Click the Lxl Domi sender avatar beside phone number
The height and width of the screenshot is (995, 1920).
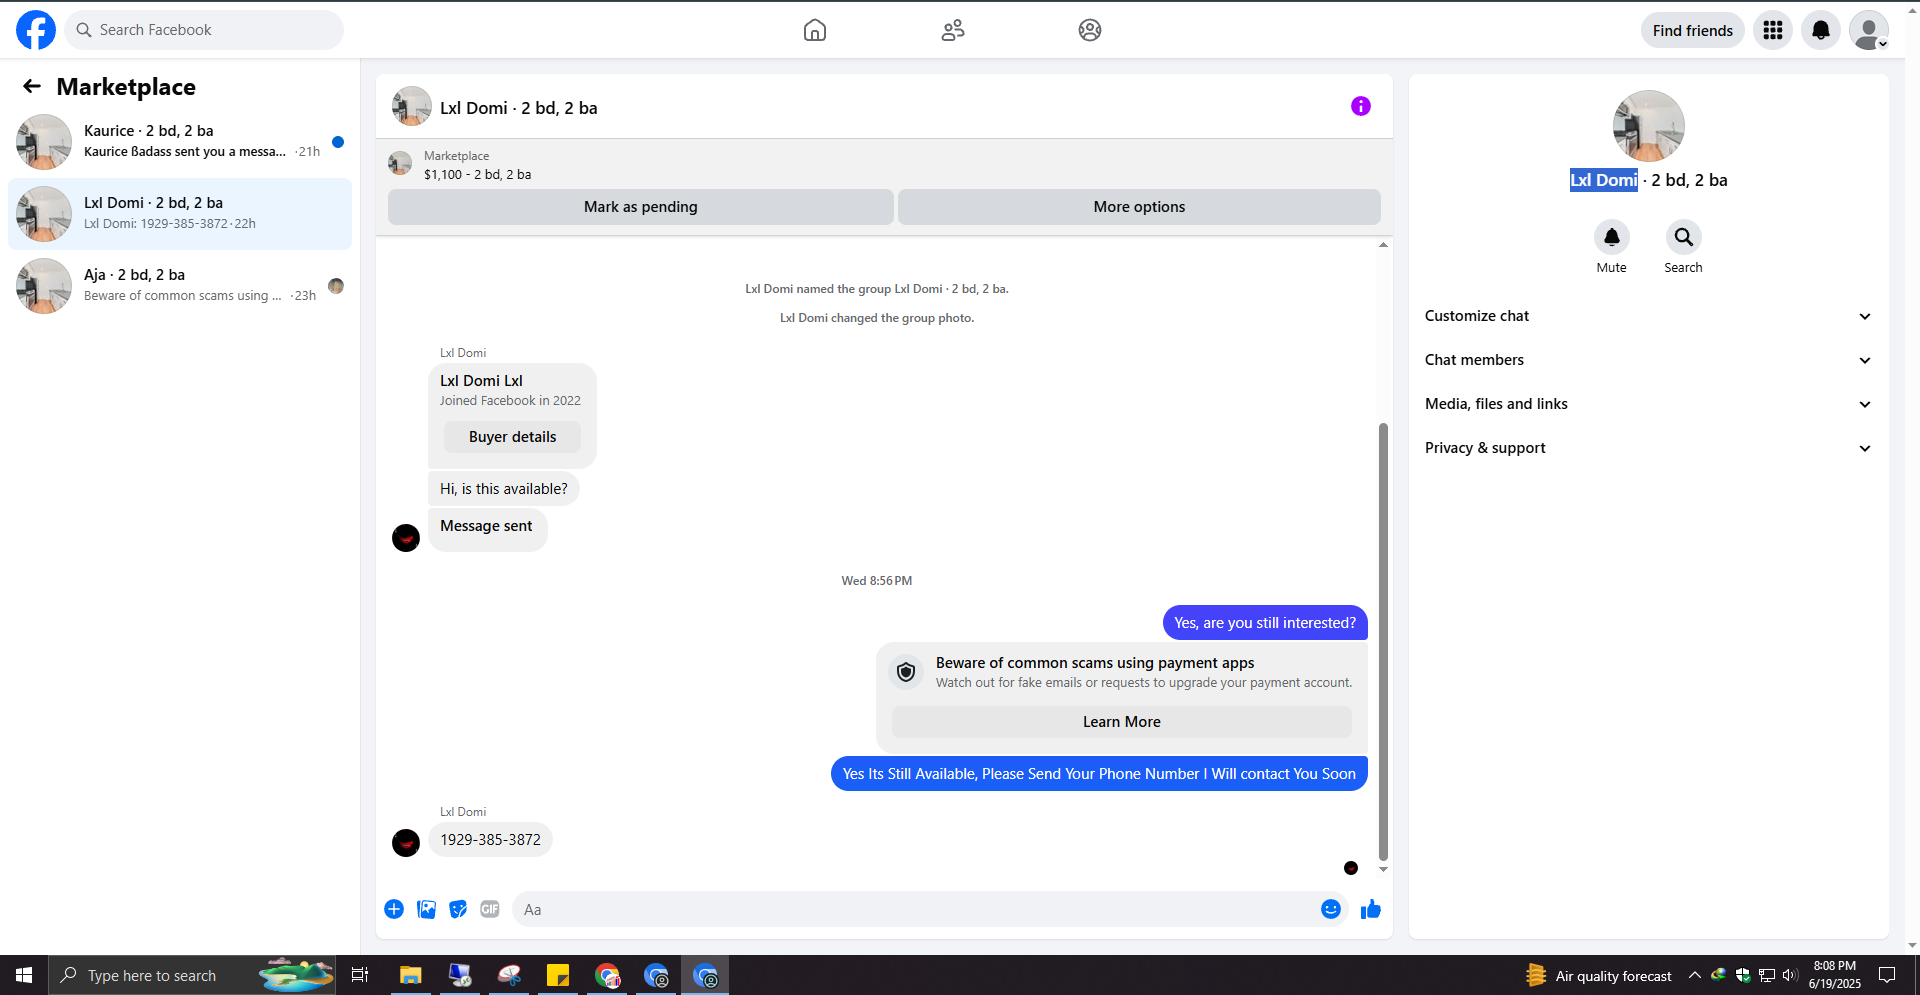[406, 843]
